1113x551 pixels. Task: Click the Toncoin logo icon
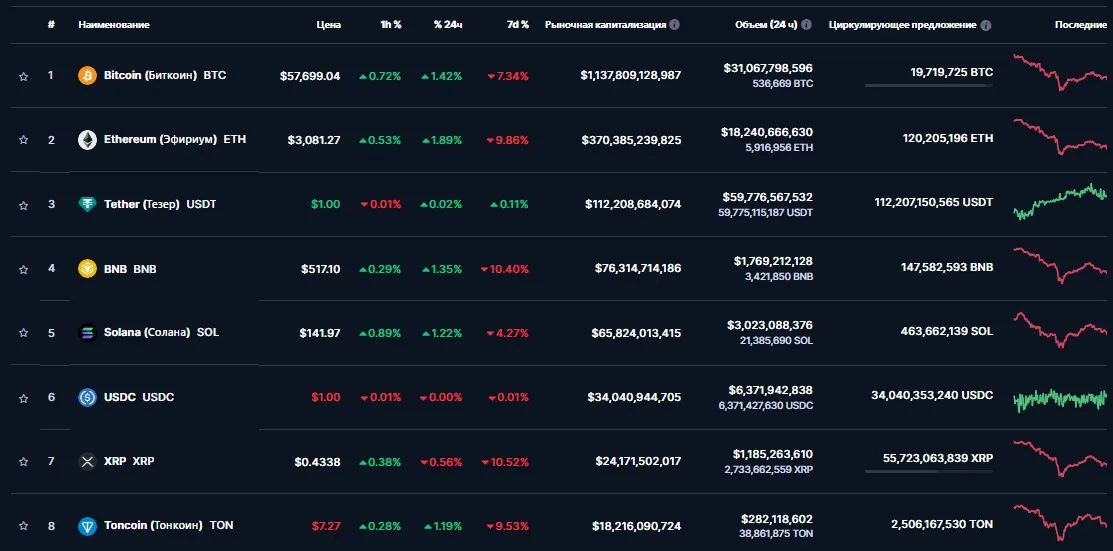pos(87,526)
